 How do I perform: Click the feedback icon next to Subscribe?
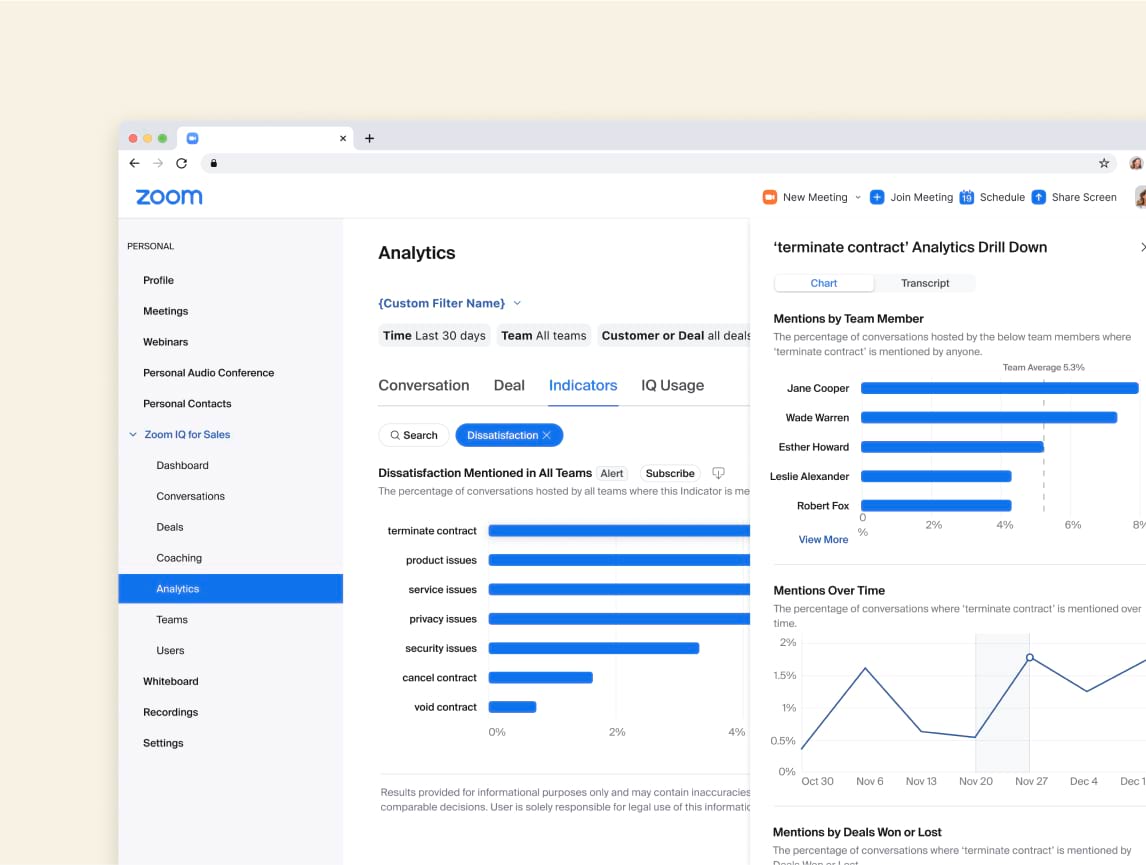pos(718,473)
